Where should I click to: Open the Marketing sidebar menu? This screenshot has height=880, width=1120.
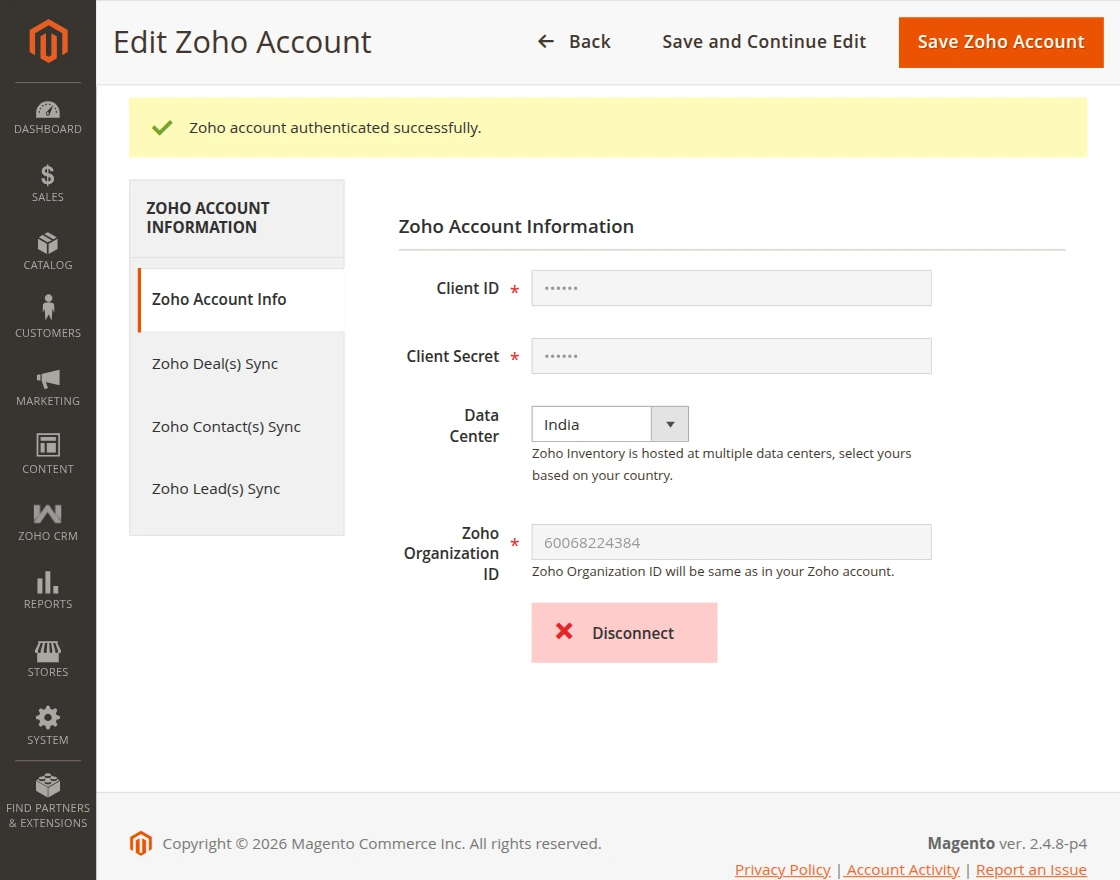tap(48, 388)
